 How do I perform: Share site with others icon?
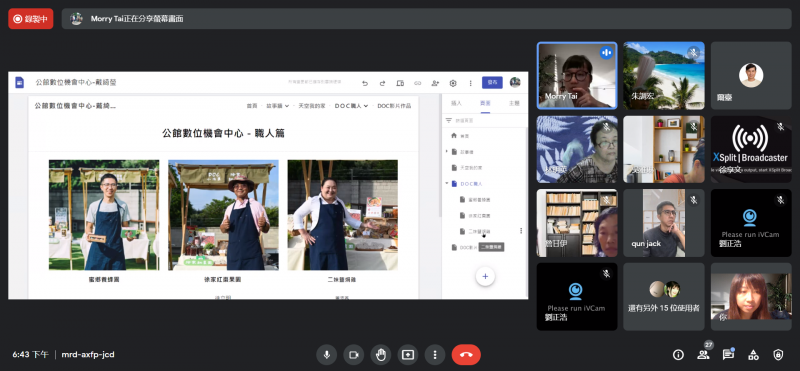click(x=435, y=83)
